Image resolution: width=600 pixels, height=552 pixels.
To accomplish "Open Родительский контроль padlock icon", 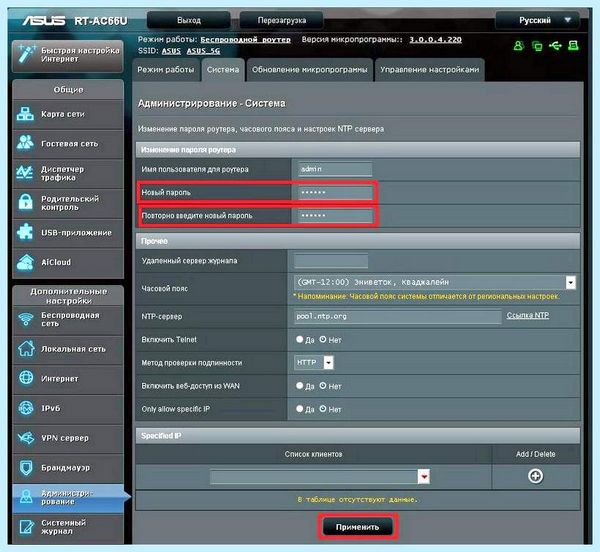I will 25,202.
